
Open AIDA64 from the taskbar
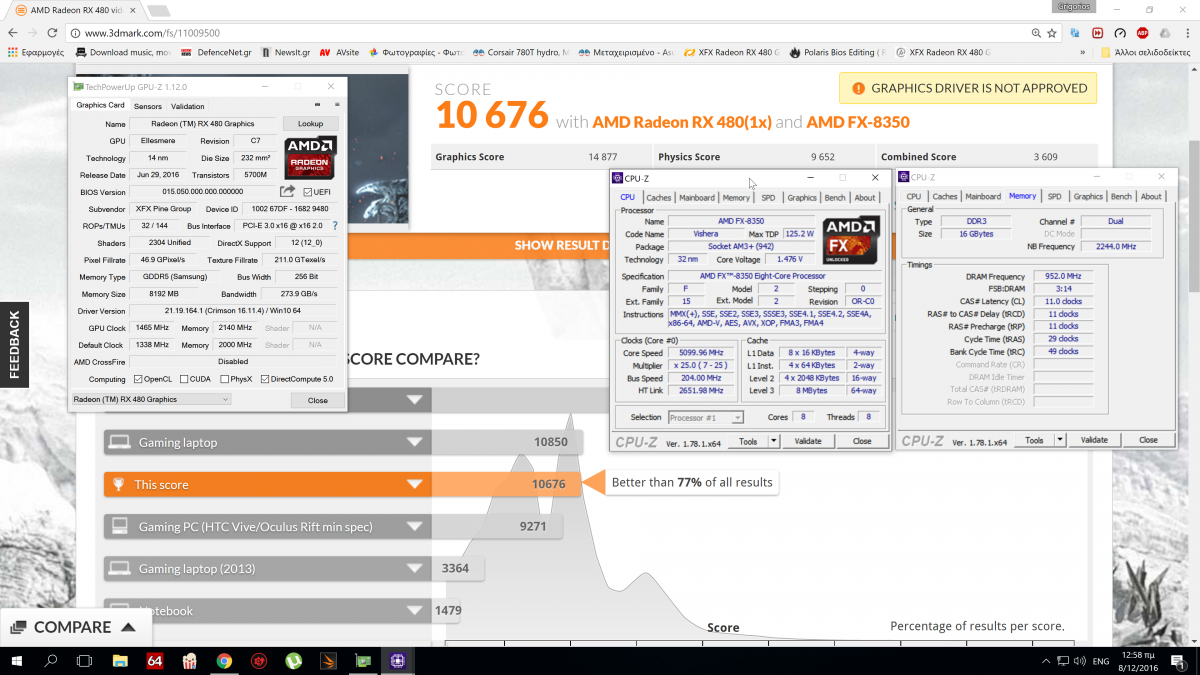(x=155, y=661)
